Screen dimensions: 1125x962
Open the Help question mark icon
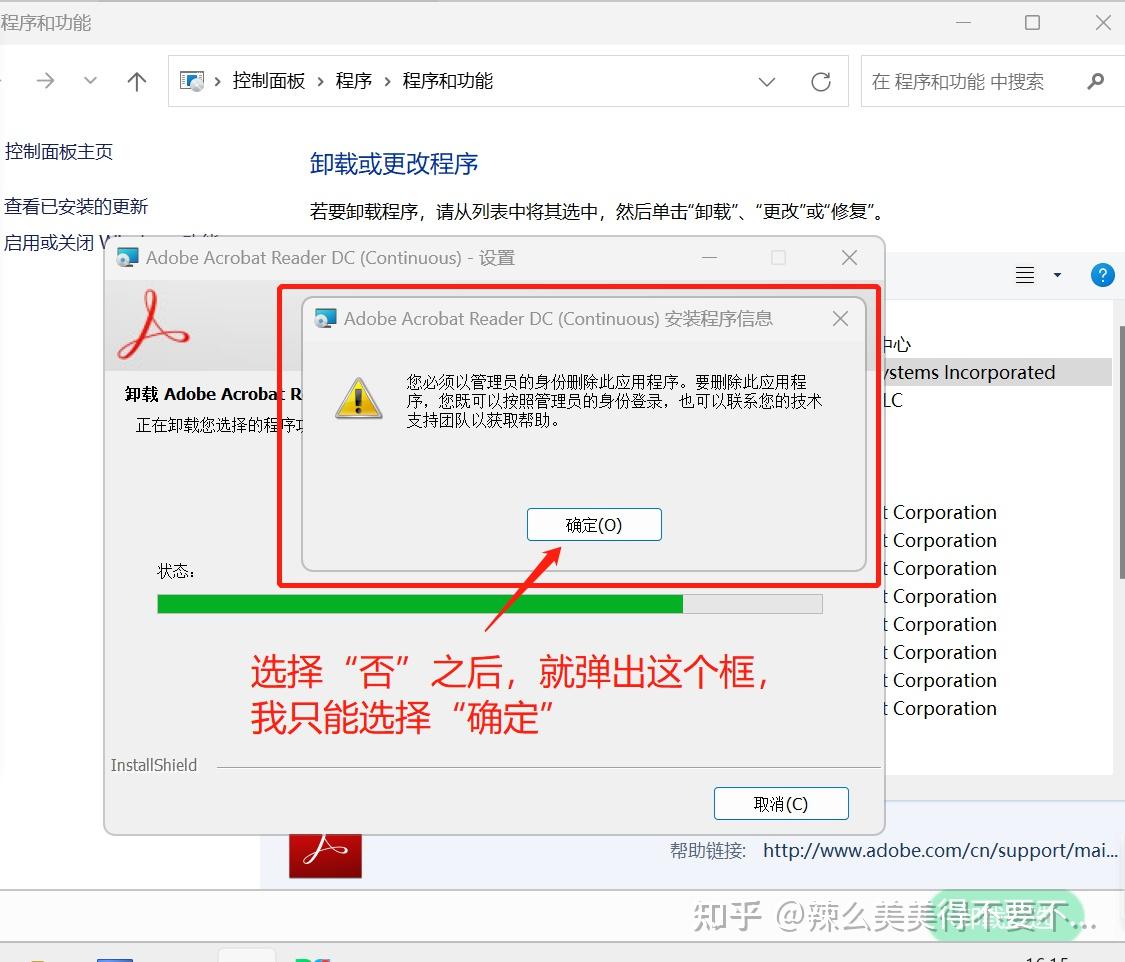(x=1102, y=274)
